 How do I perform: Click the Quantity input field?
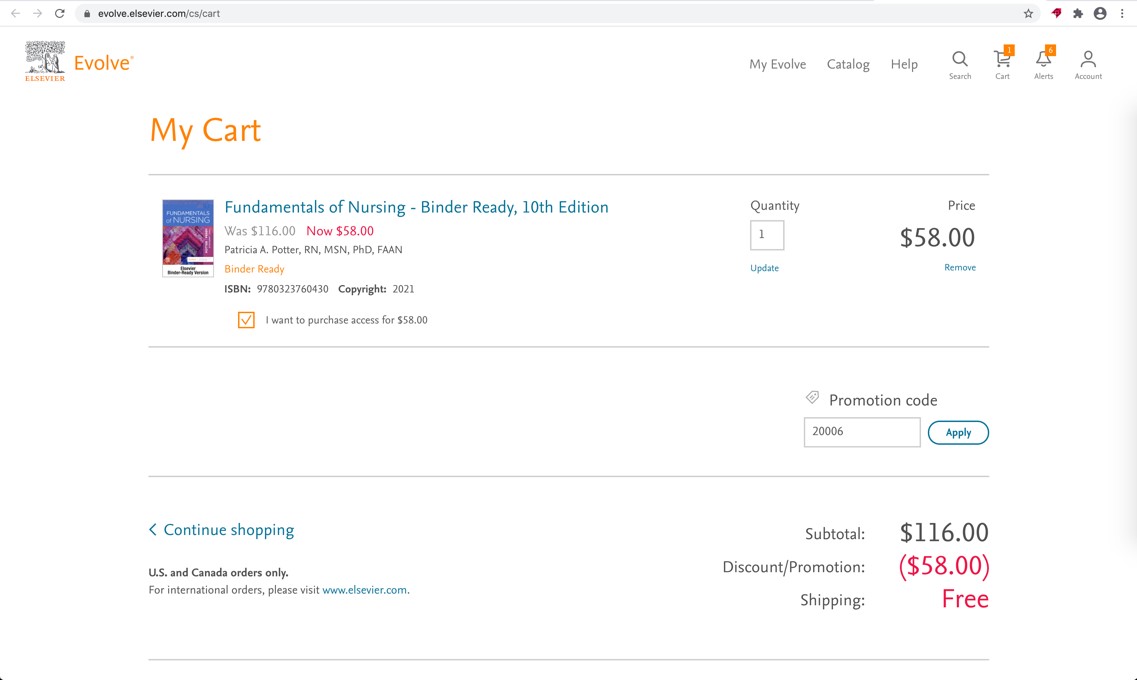coord(767,235)
